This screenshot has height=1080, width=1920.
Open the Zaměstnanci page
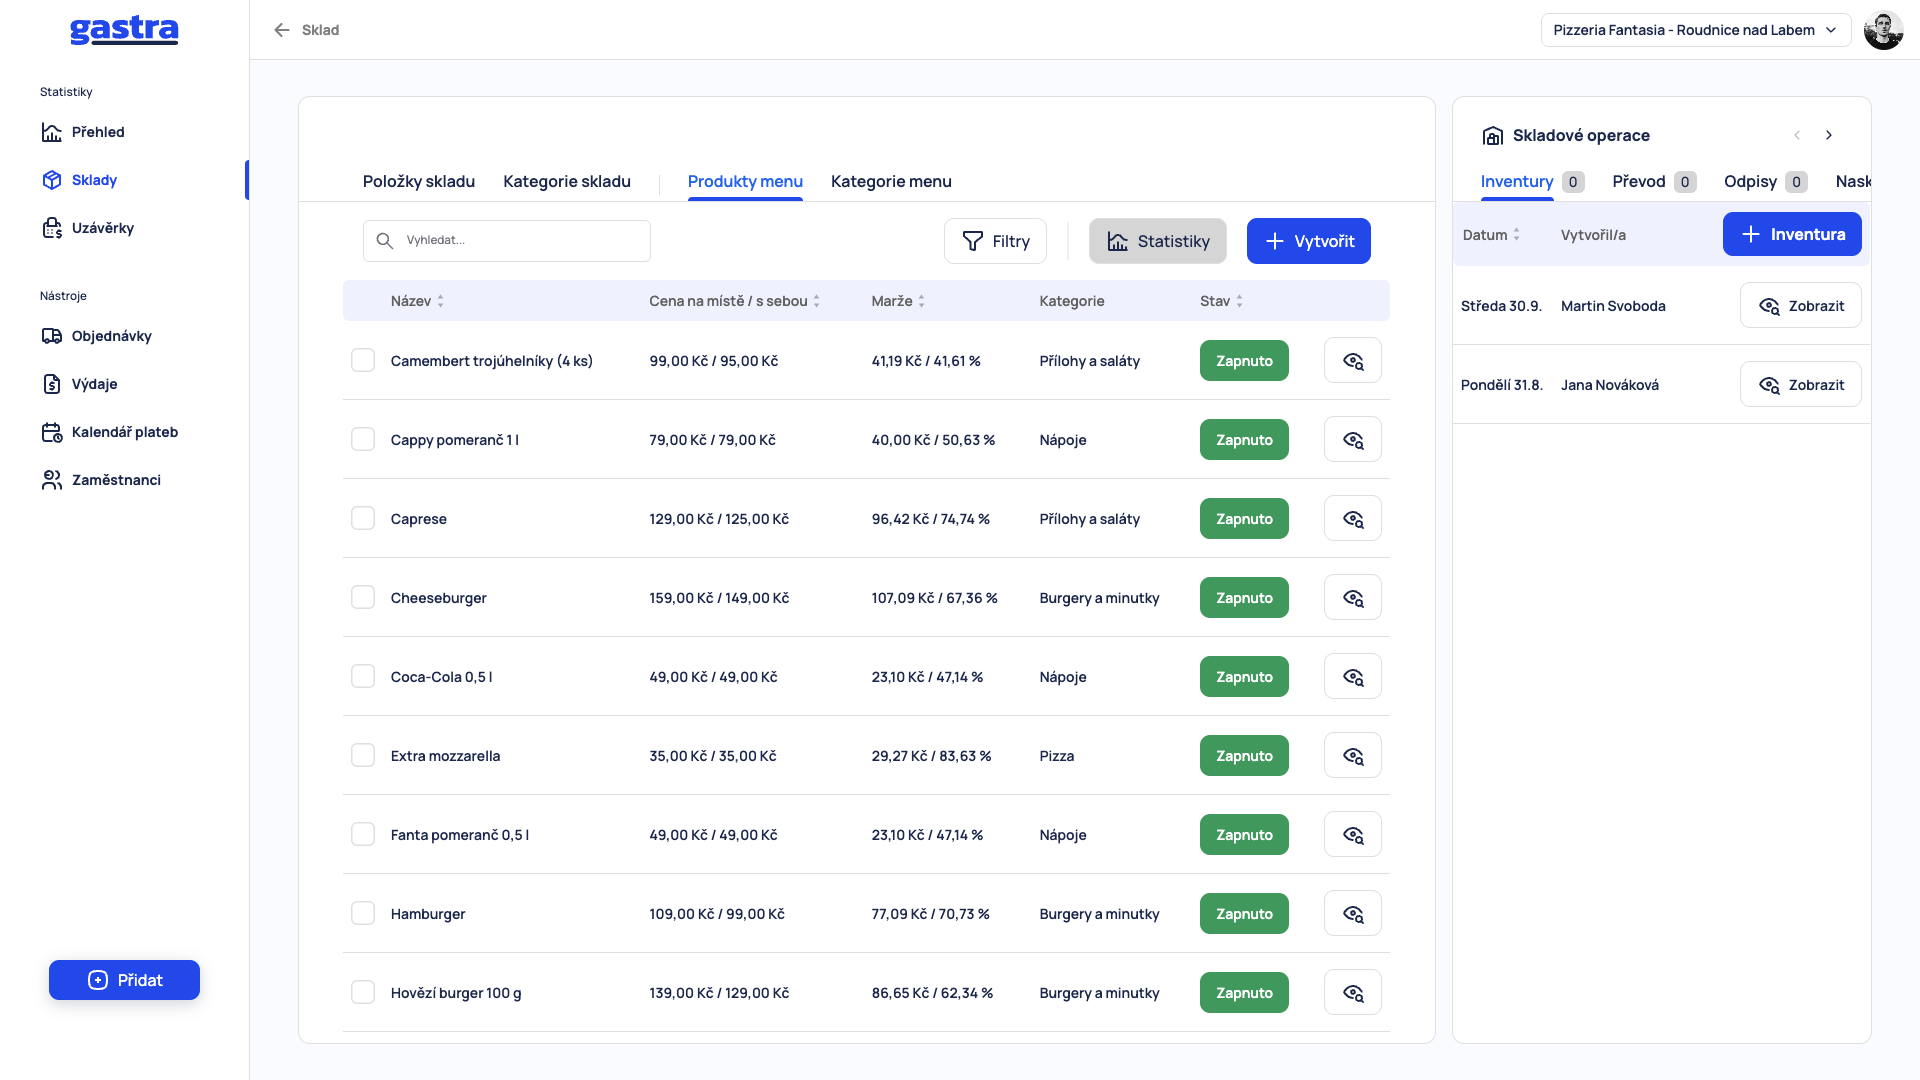[x=101, y=480]
